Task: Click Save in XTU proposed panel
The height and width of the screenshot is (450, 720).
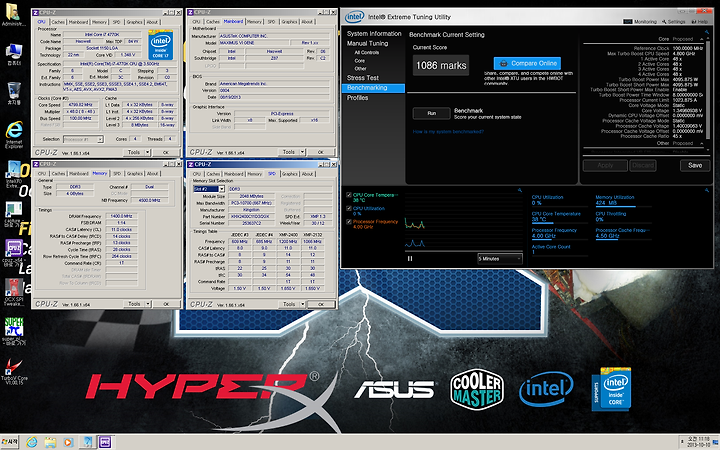Action: pos(695,165)
